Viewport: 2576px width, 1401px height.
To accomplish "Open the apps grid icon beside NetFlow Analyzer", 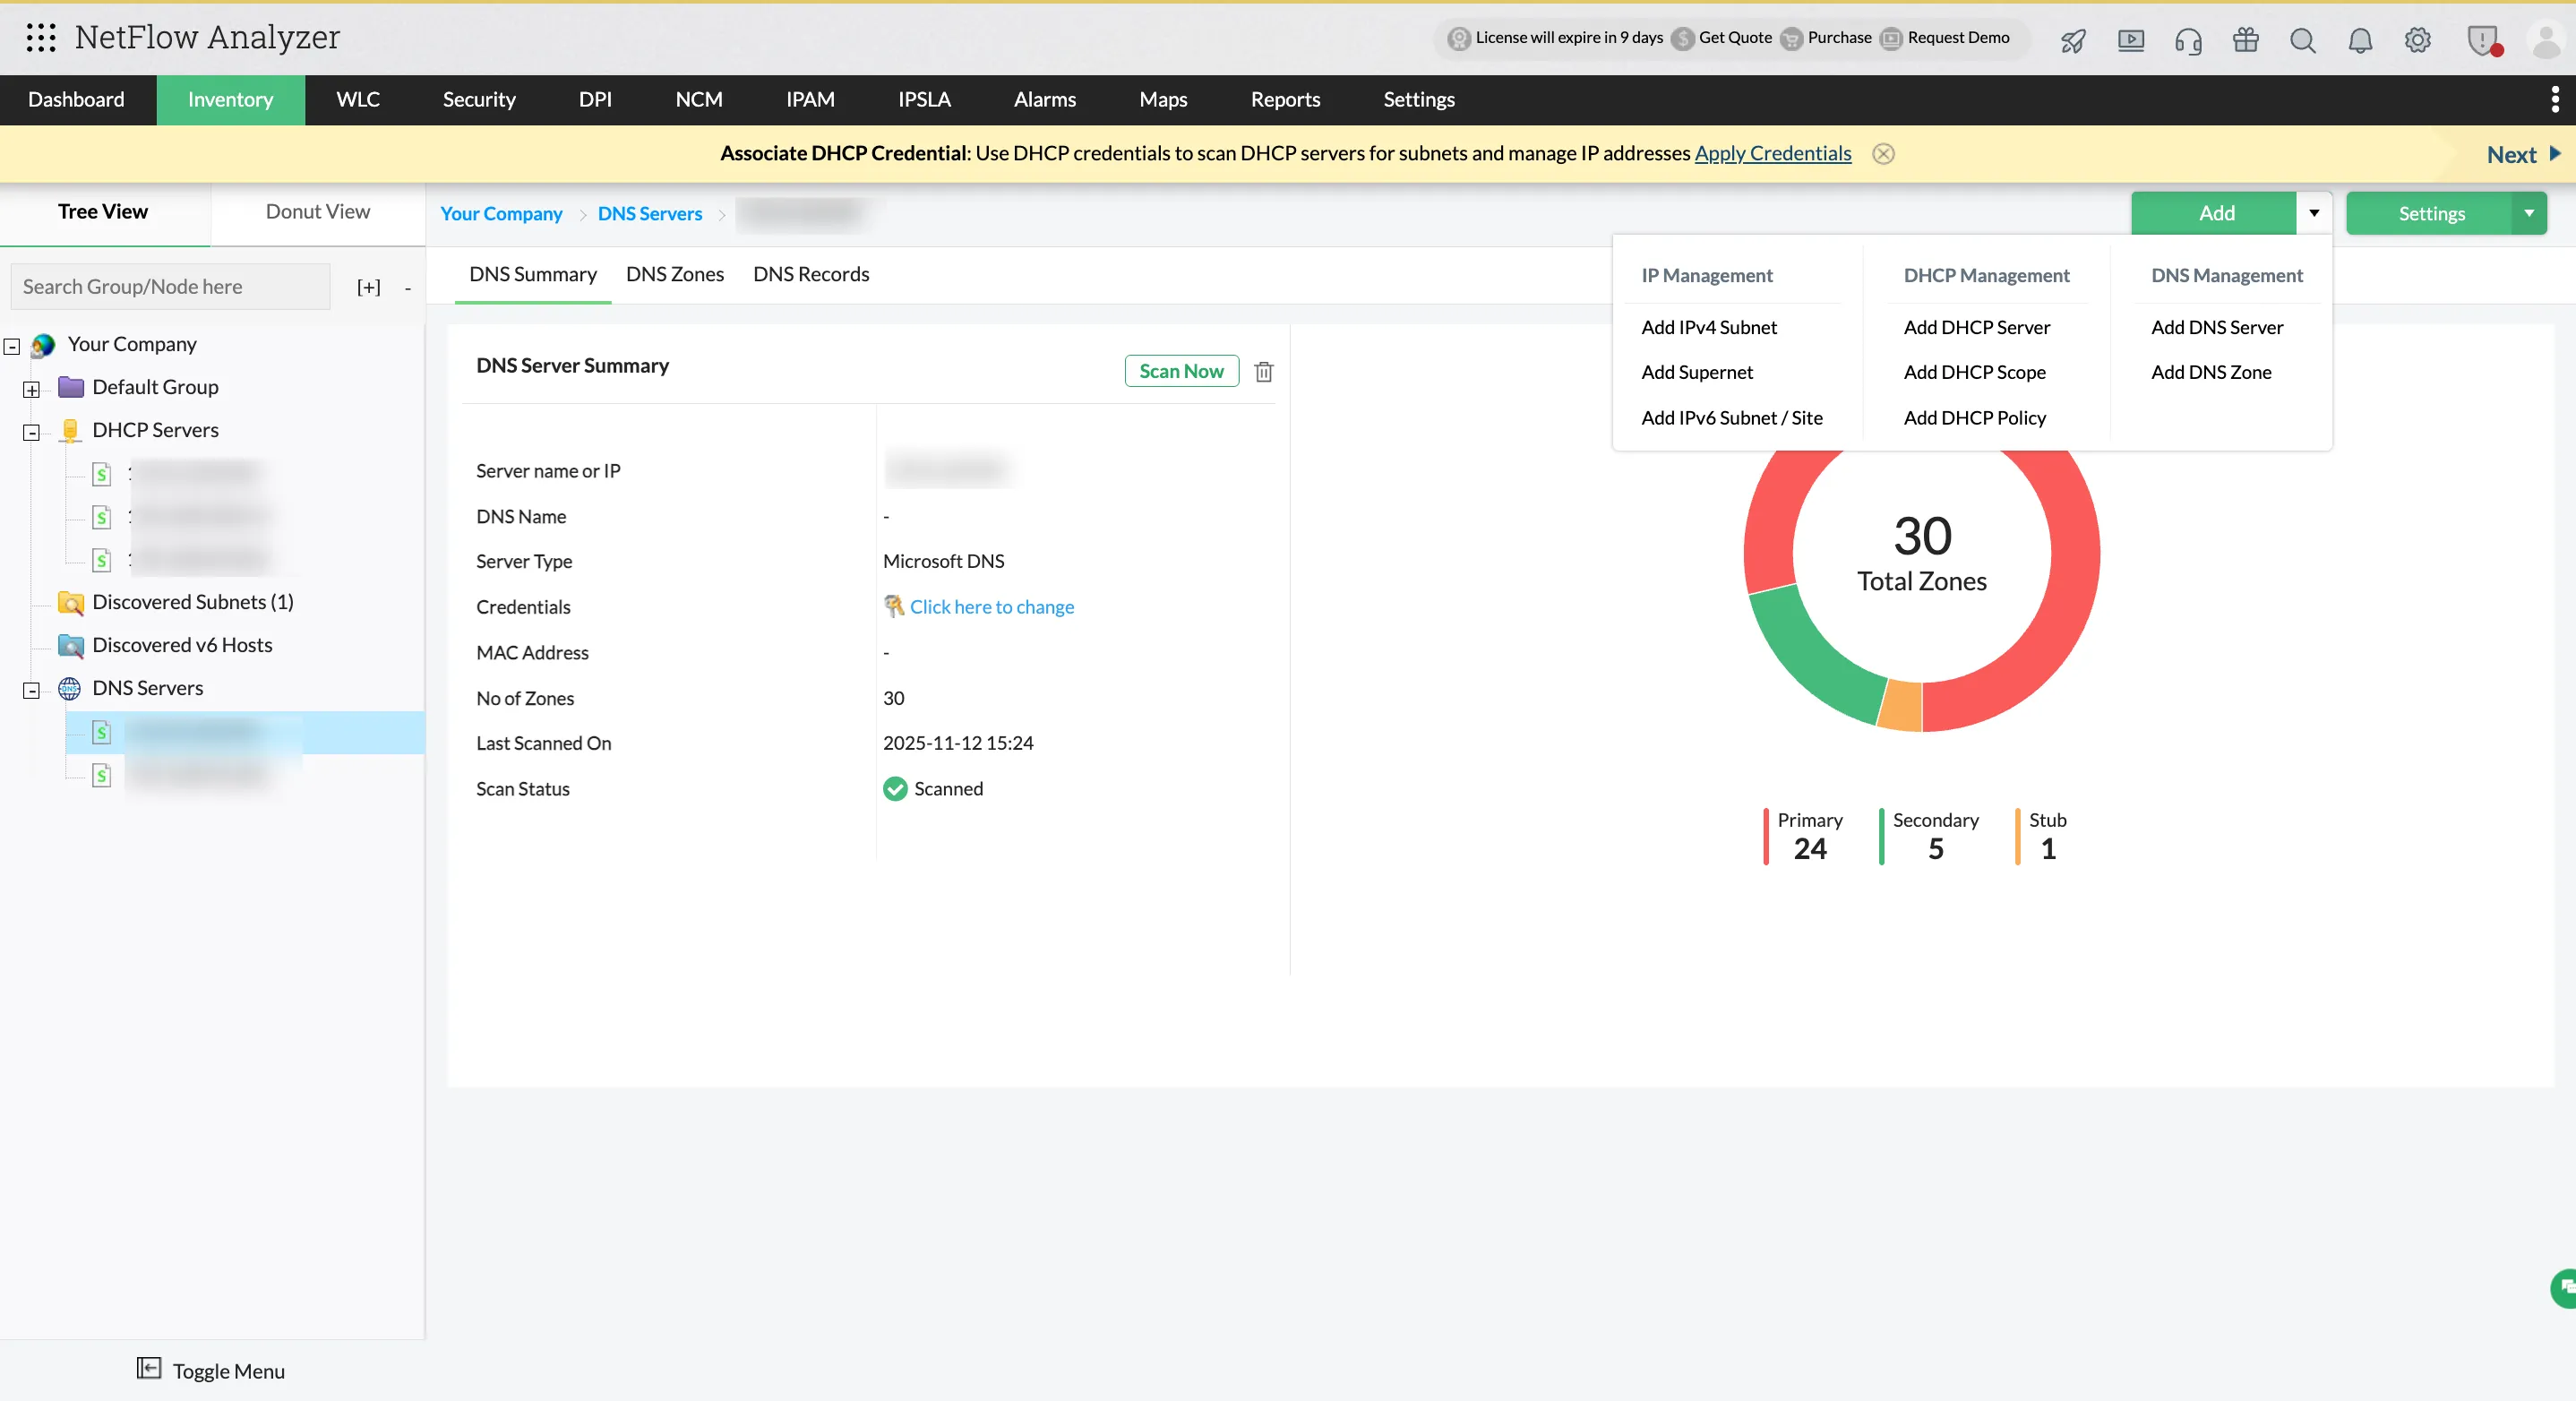I will tap(40, 37).
